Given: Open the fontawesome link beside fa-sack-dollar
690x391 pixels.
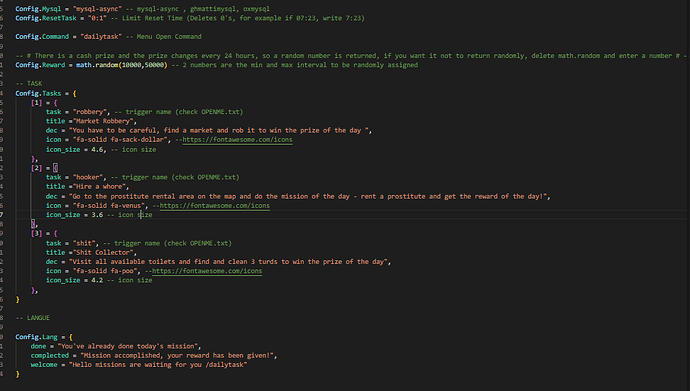Looking at the screenshot, I should coord(237,140).
